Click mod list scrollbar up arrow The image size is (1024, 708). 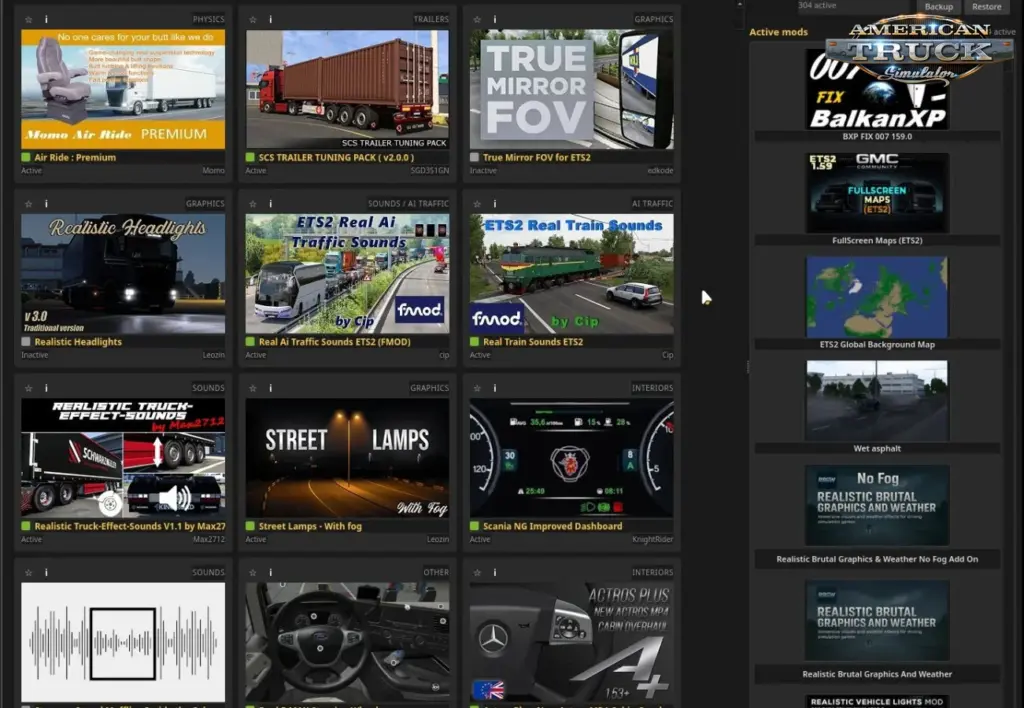point(739,4)
